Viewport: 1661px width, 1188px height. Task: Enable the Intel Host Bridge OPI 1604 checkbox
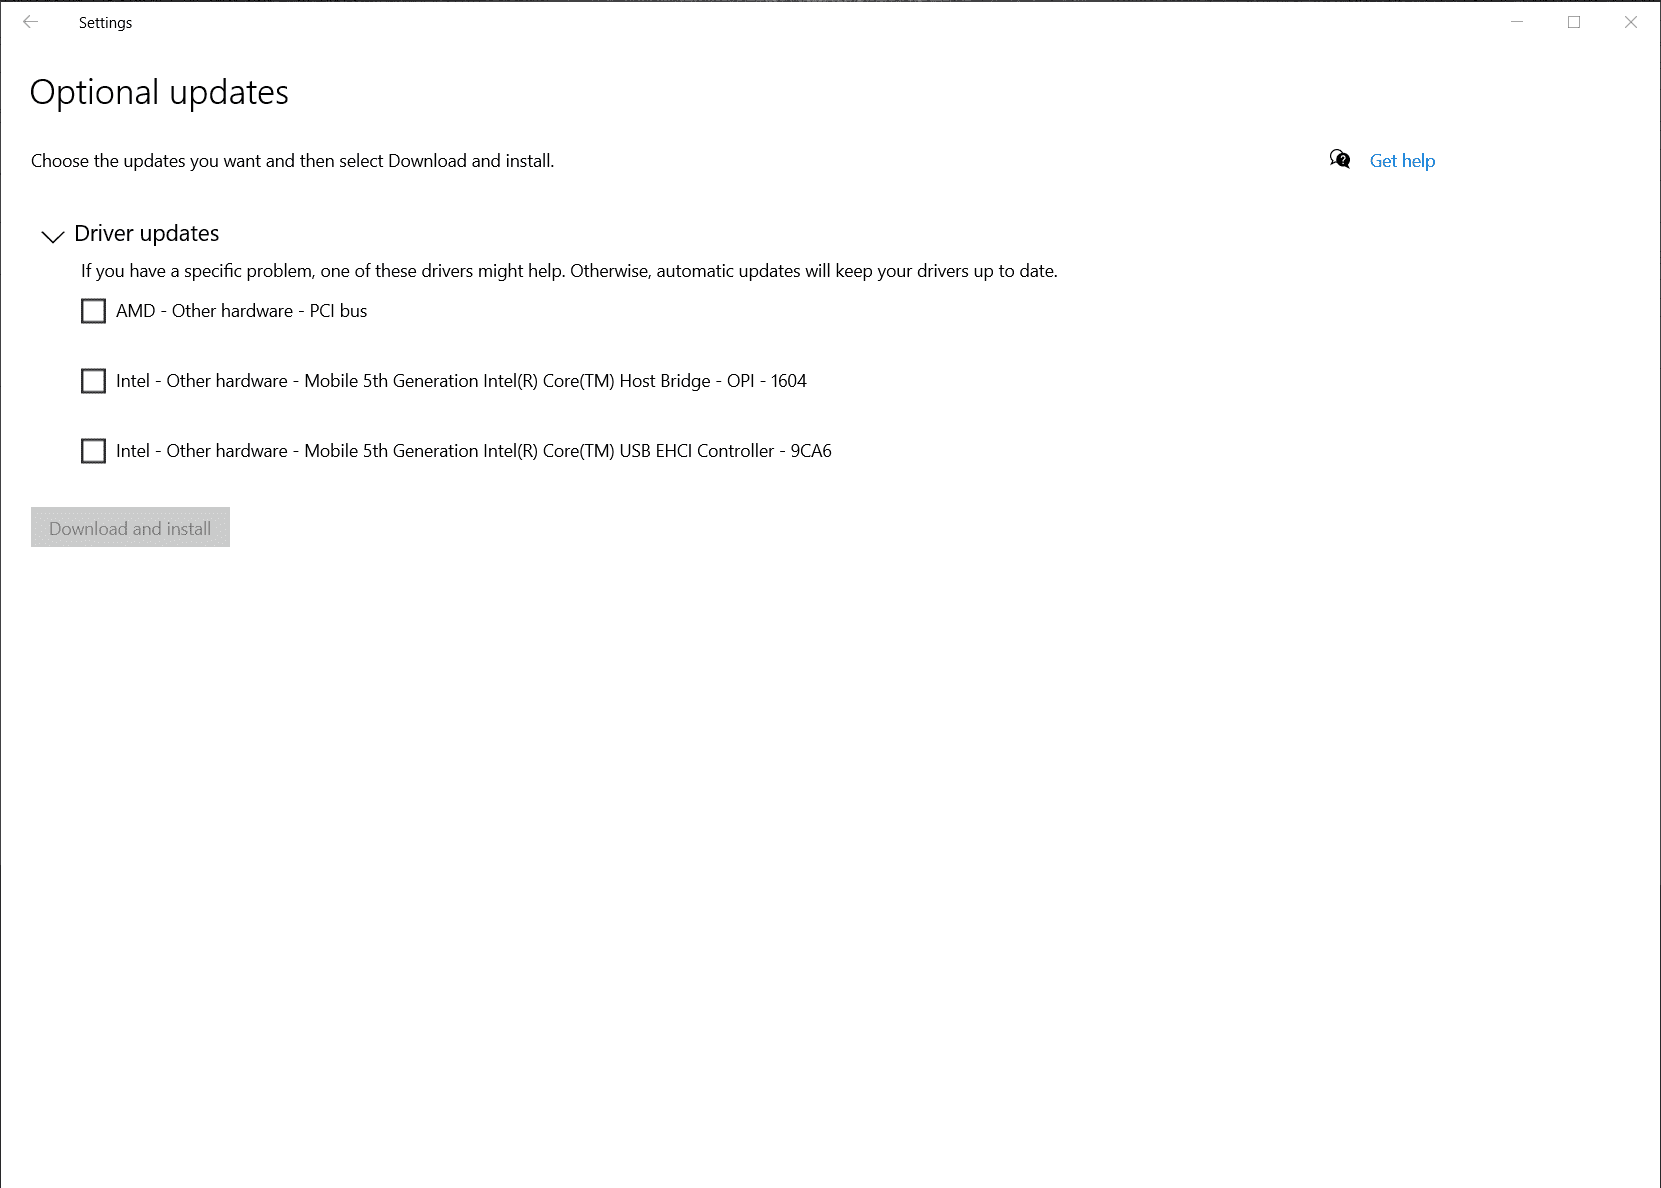click(x=93, y=381)
